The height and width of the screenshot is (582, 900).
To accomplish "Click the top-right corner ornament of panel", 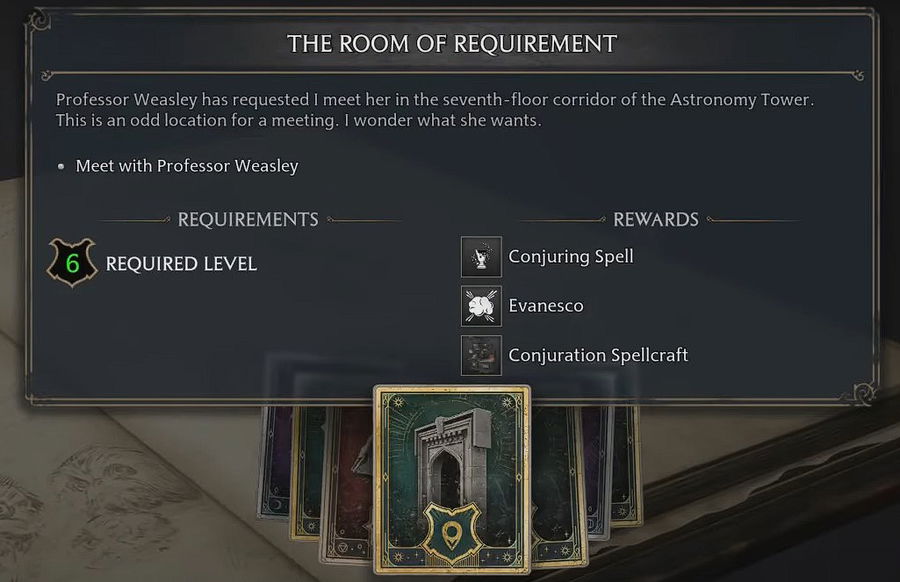I will [862, 22].
